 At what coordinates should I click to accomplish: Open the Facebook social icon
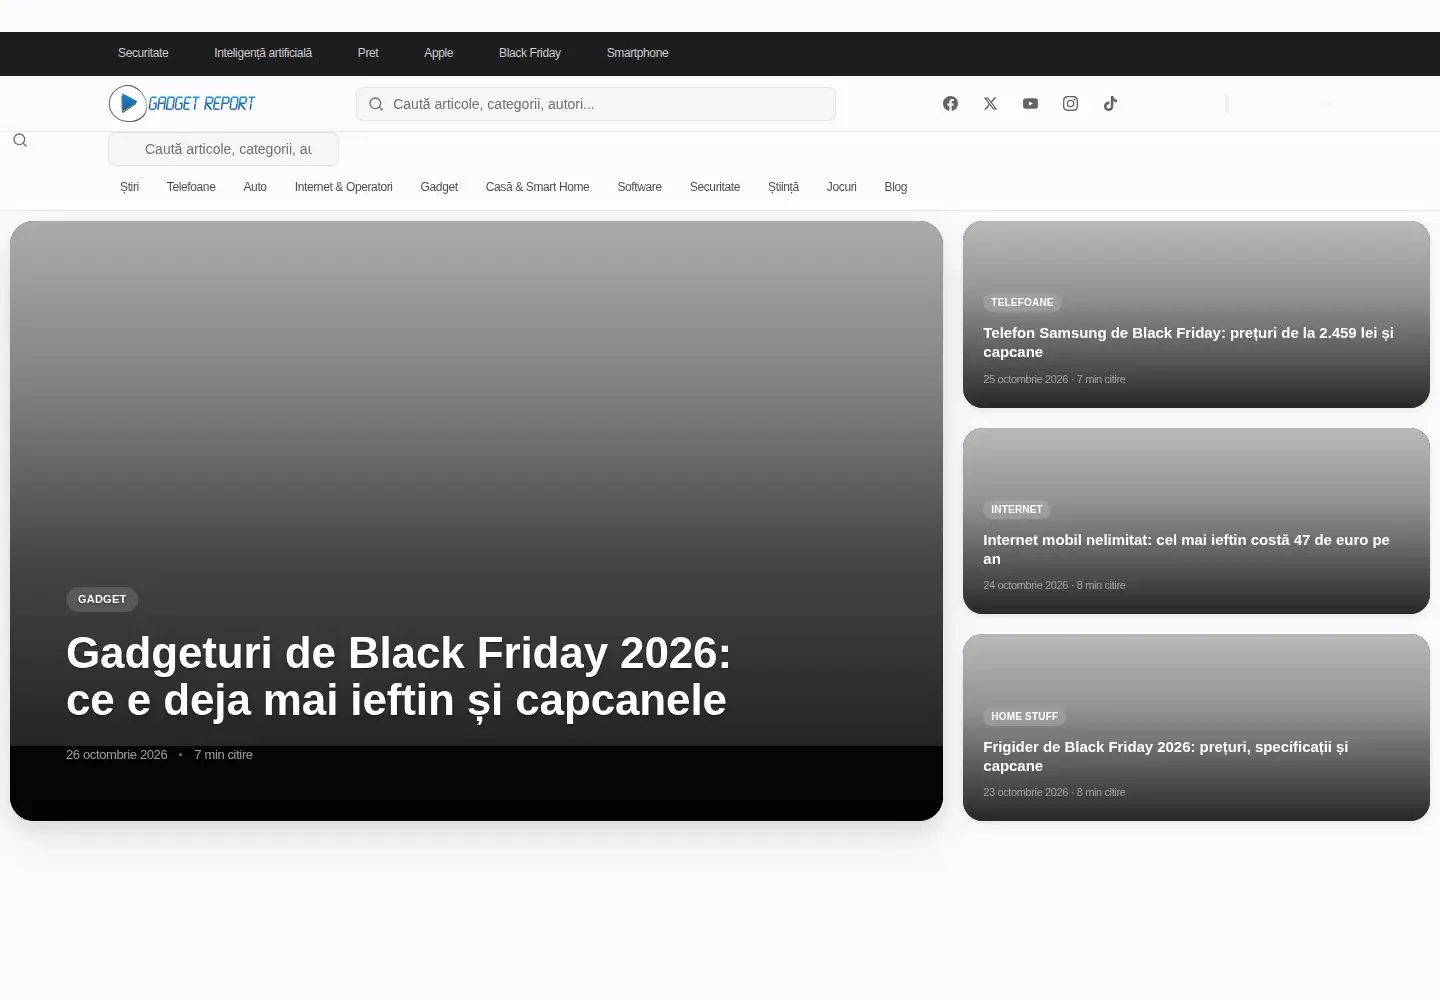(950, 104)
